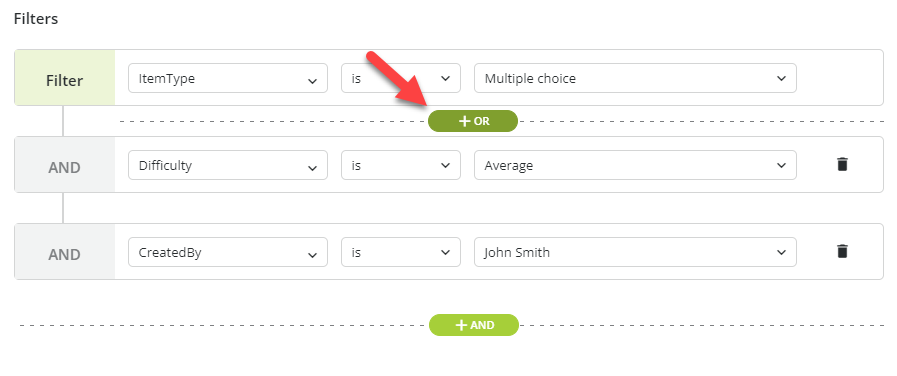Click the Filters section heading

point(36,19)
